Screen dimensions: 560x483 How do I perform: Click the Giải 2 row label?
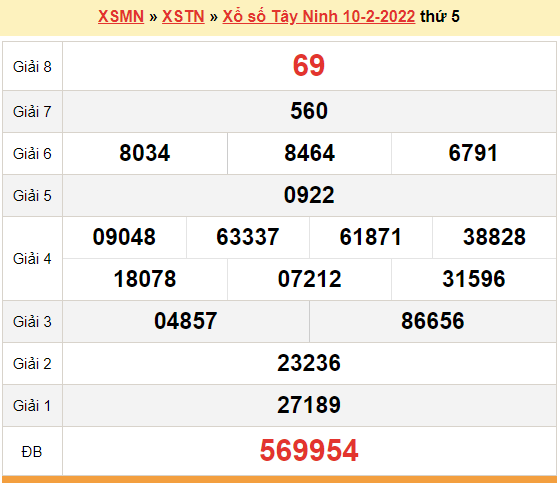(32, 364)
